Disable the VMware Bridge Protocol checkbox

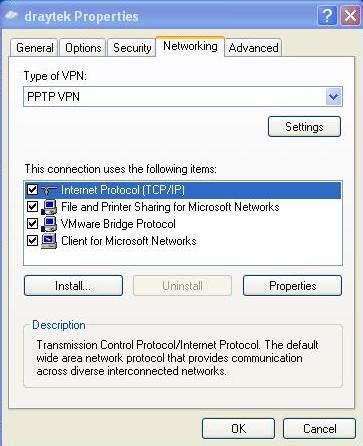point(32,223)
